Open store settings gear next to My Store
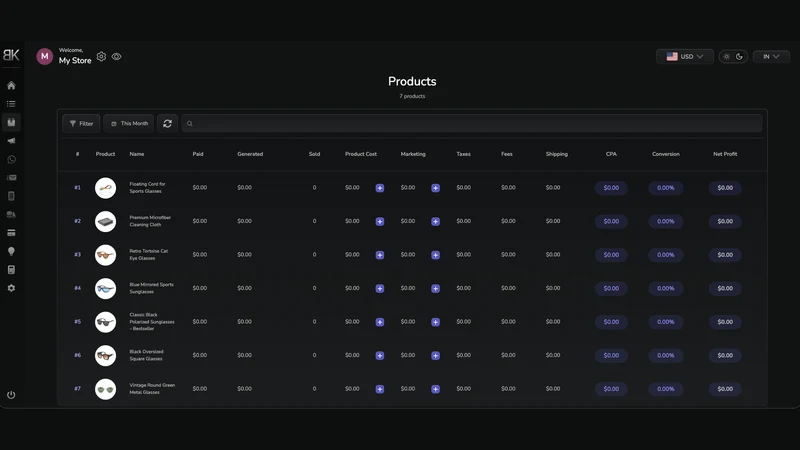 click(101, 56)
